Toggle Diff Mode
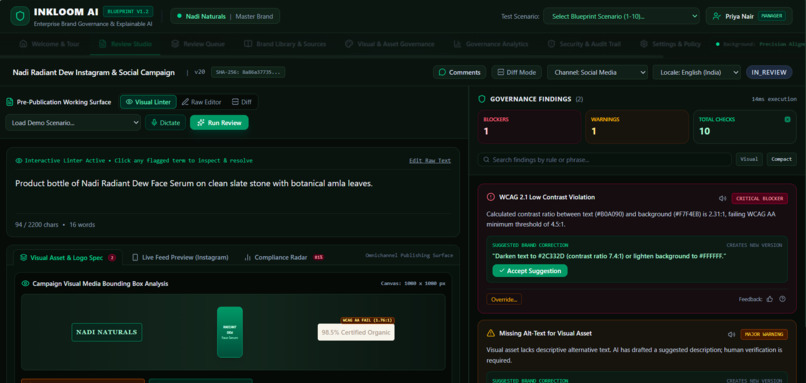Viewport: 806px width, 383px height. click(517, 72)
